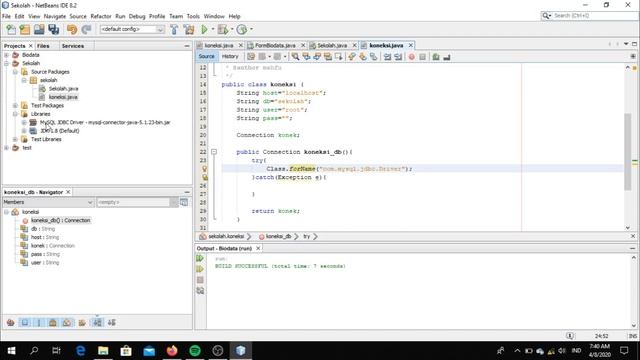640x360 pixels.
Task: Expand the Biodata project node
Action: (6, 55)
